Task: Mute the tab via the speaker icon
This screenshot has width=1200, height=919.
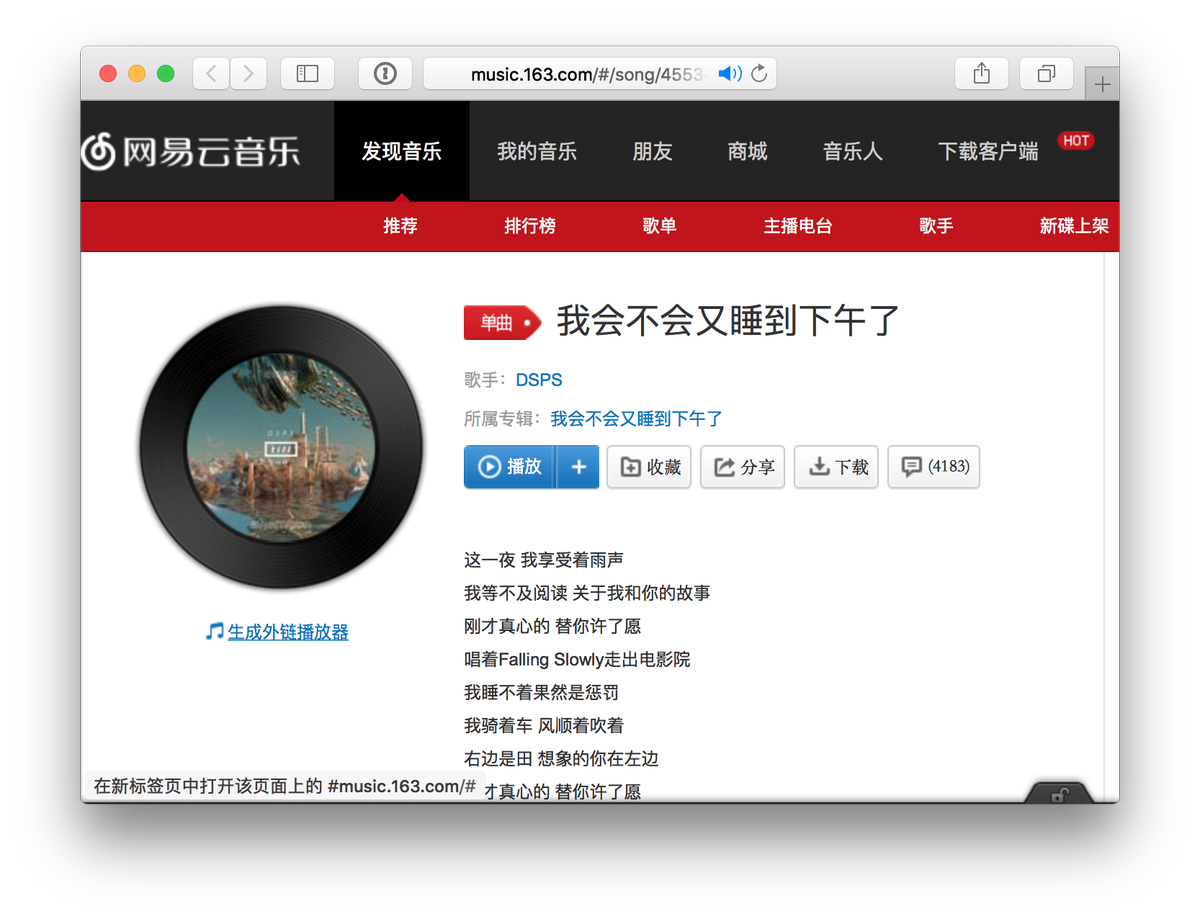Action: click(x=729, y=73)
